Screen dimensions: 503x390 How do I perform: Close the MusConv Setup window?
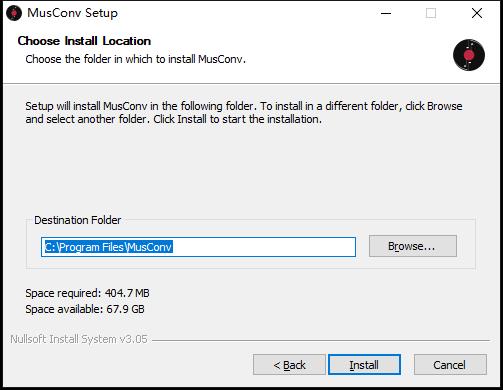point(477,13)
